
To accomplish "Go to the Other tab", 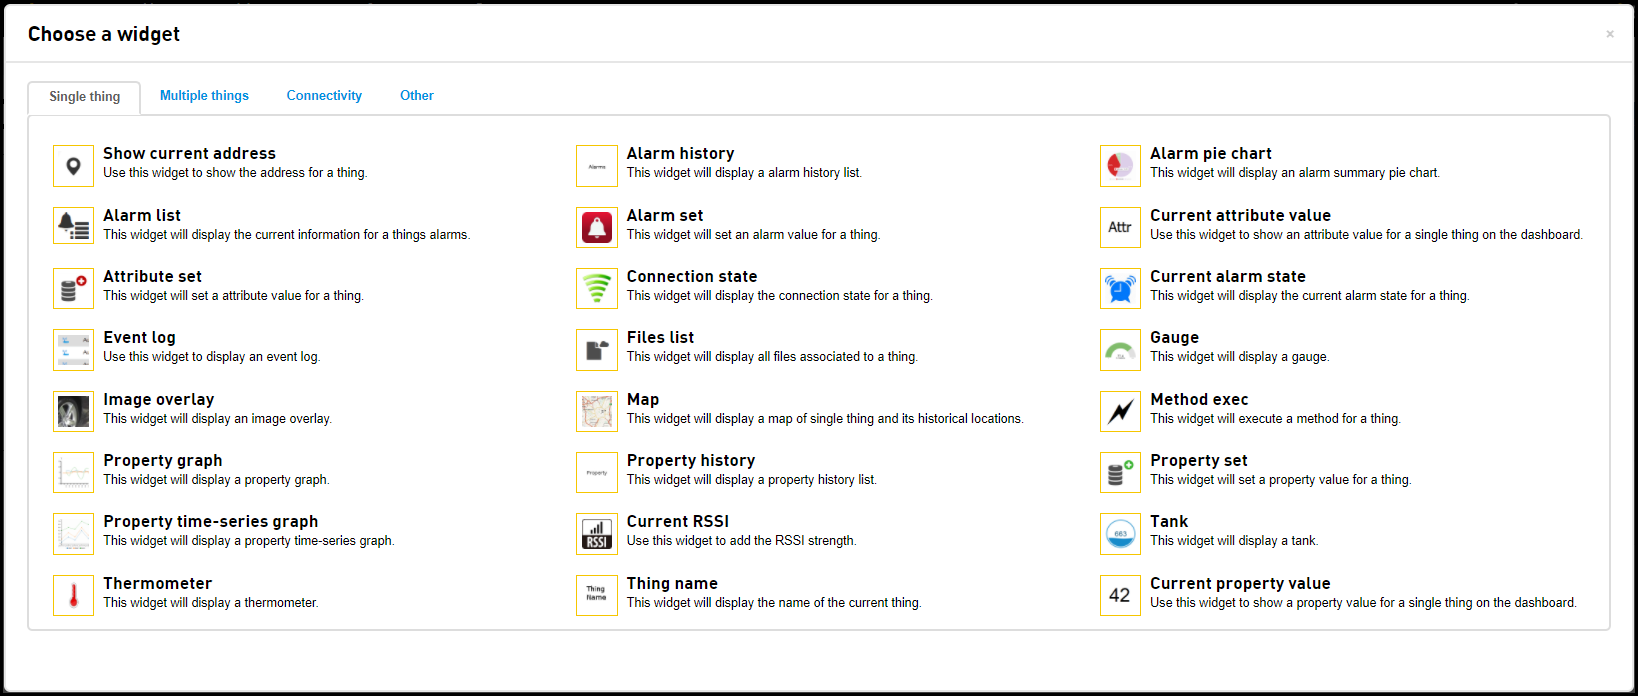I will coord(417,96).
